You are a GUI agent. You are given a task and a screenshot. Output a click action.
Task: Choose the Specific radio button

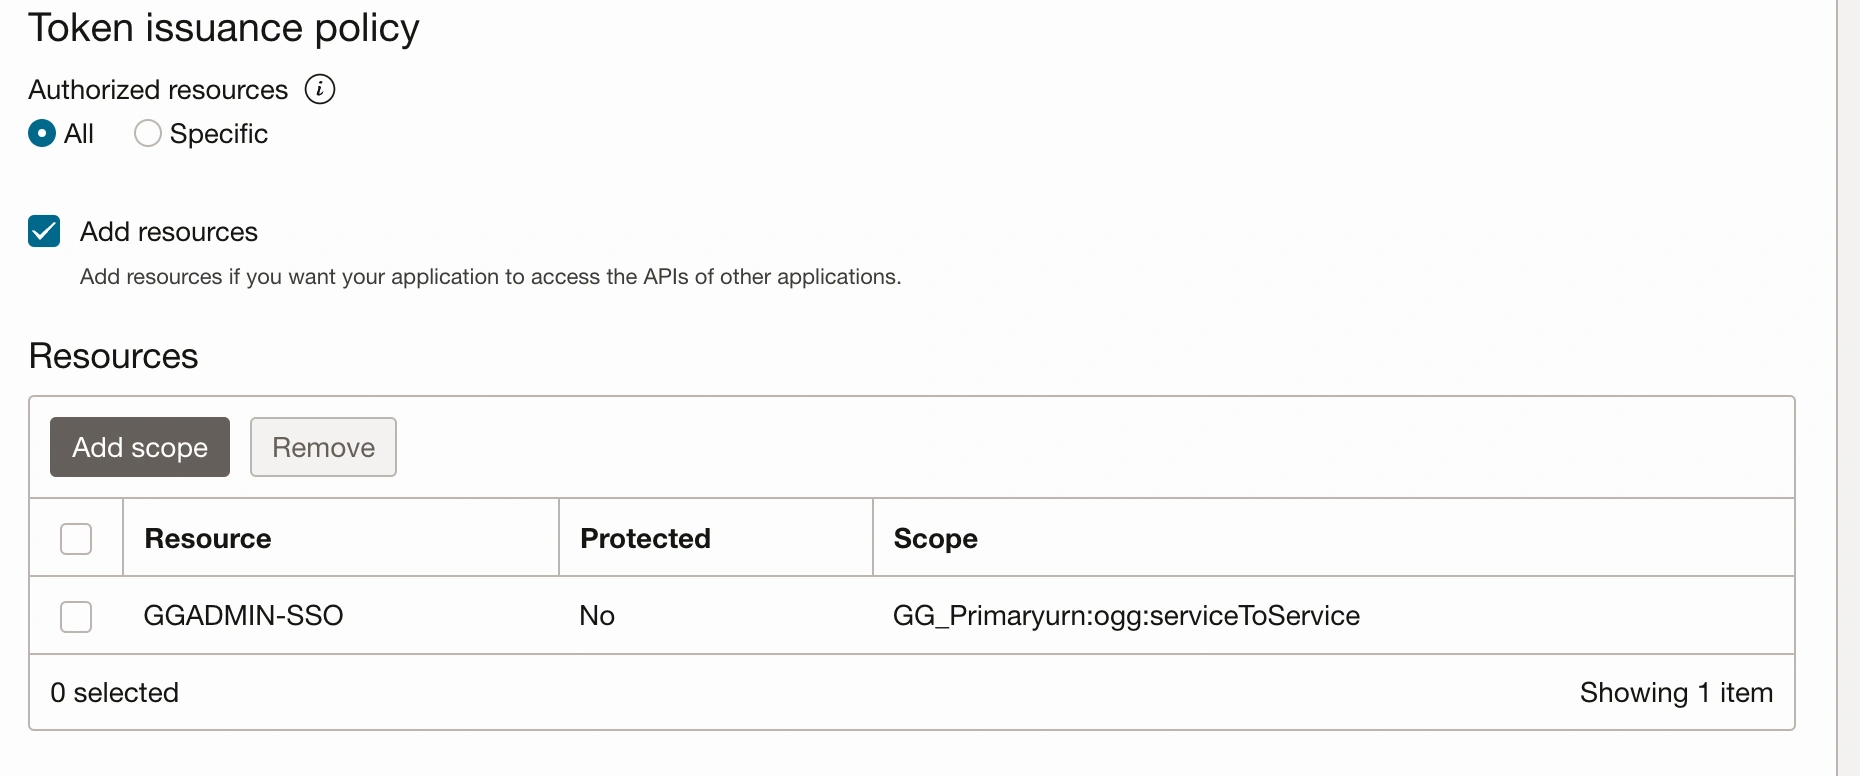pos(148,133)
